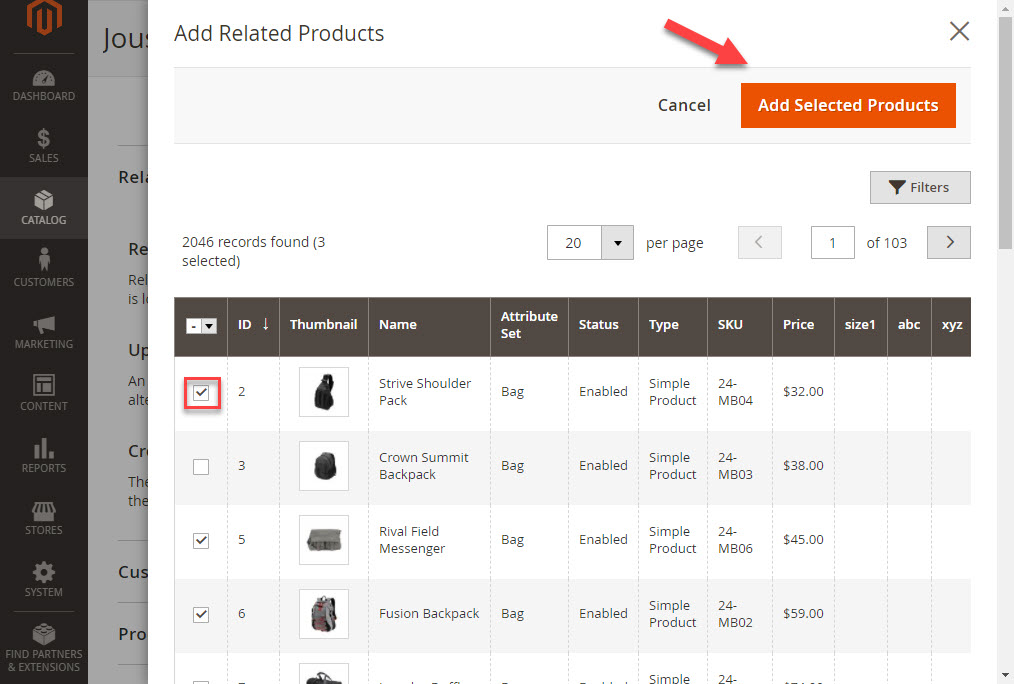The image size is (1014, 684).
Task: Click the Fusion Backpack product name
Action: 429,614
